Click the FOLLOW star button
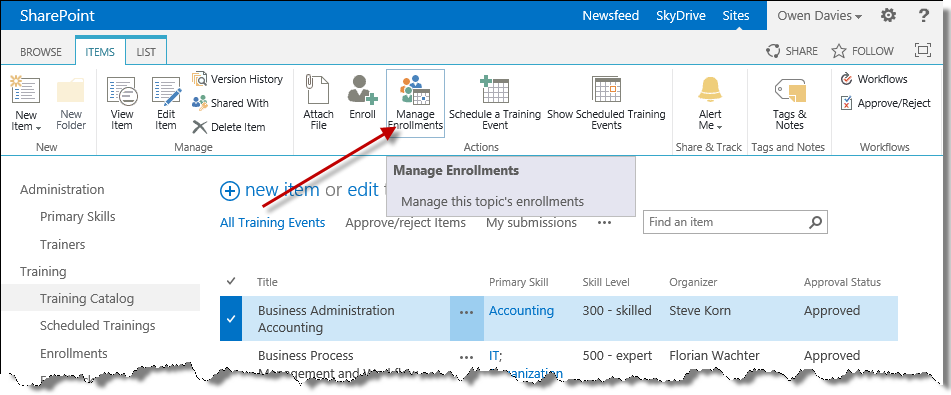This screenshot has width=951, height=395. [862, 51]
